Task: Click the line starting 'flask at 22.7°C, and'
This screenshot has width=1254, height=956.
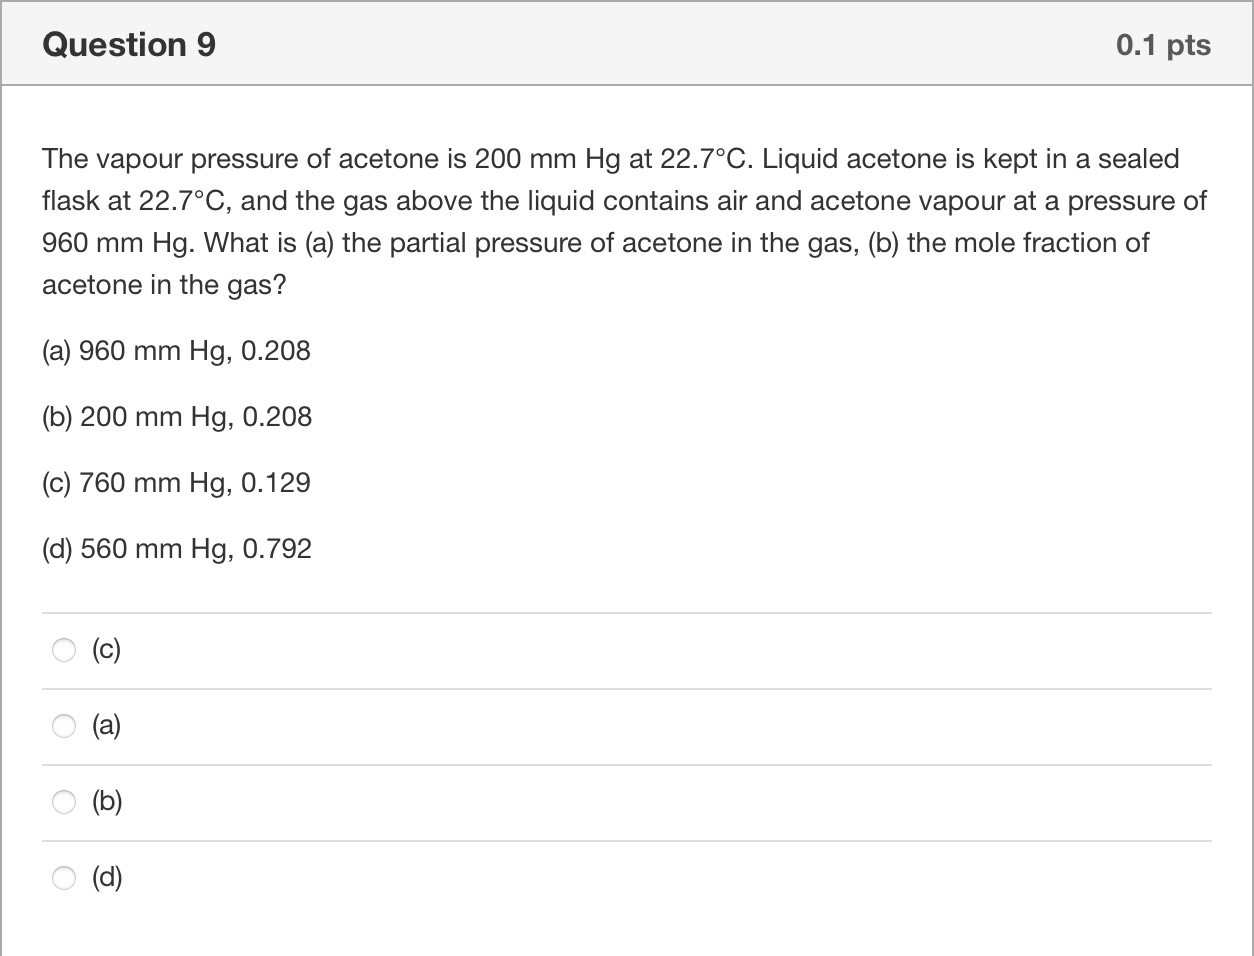Action: pos(625,201)
